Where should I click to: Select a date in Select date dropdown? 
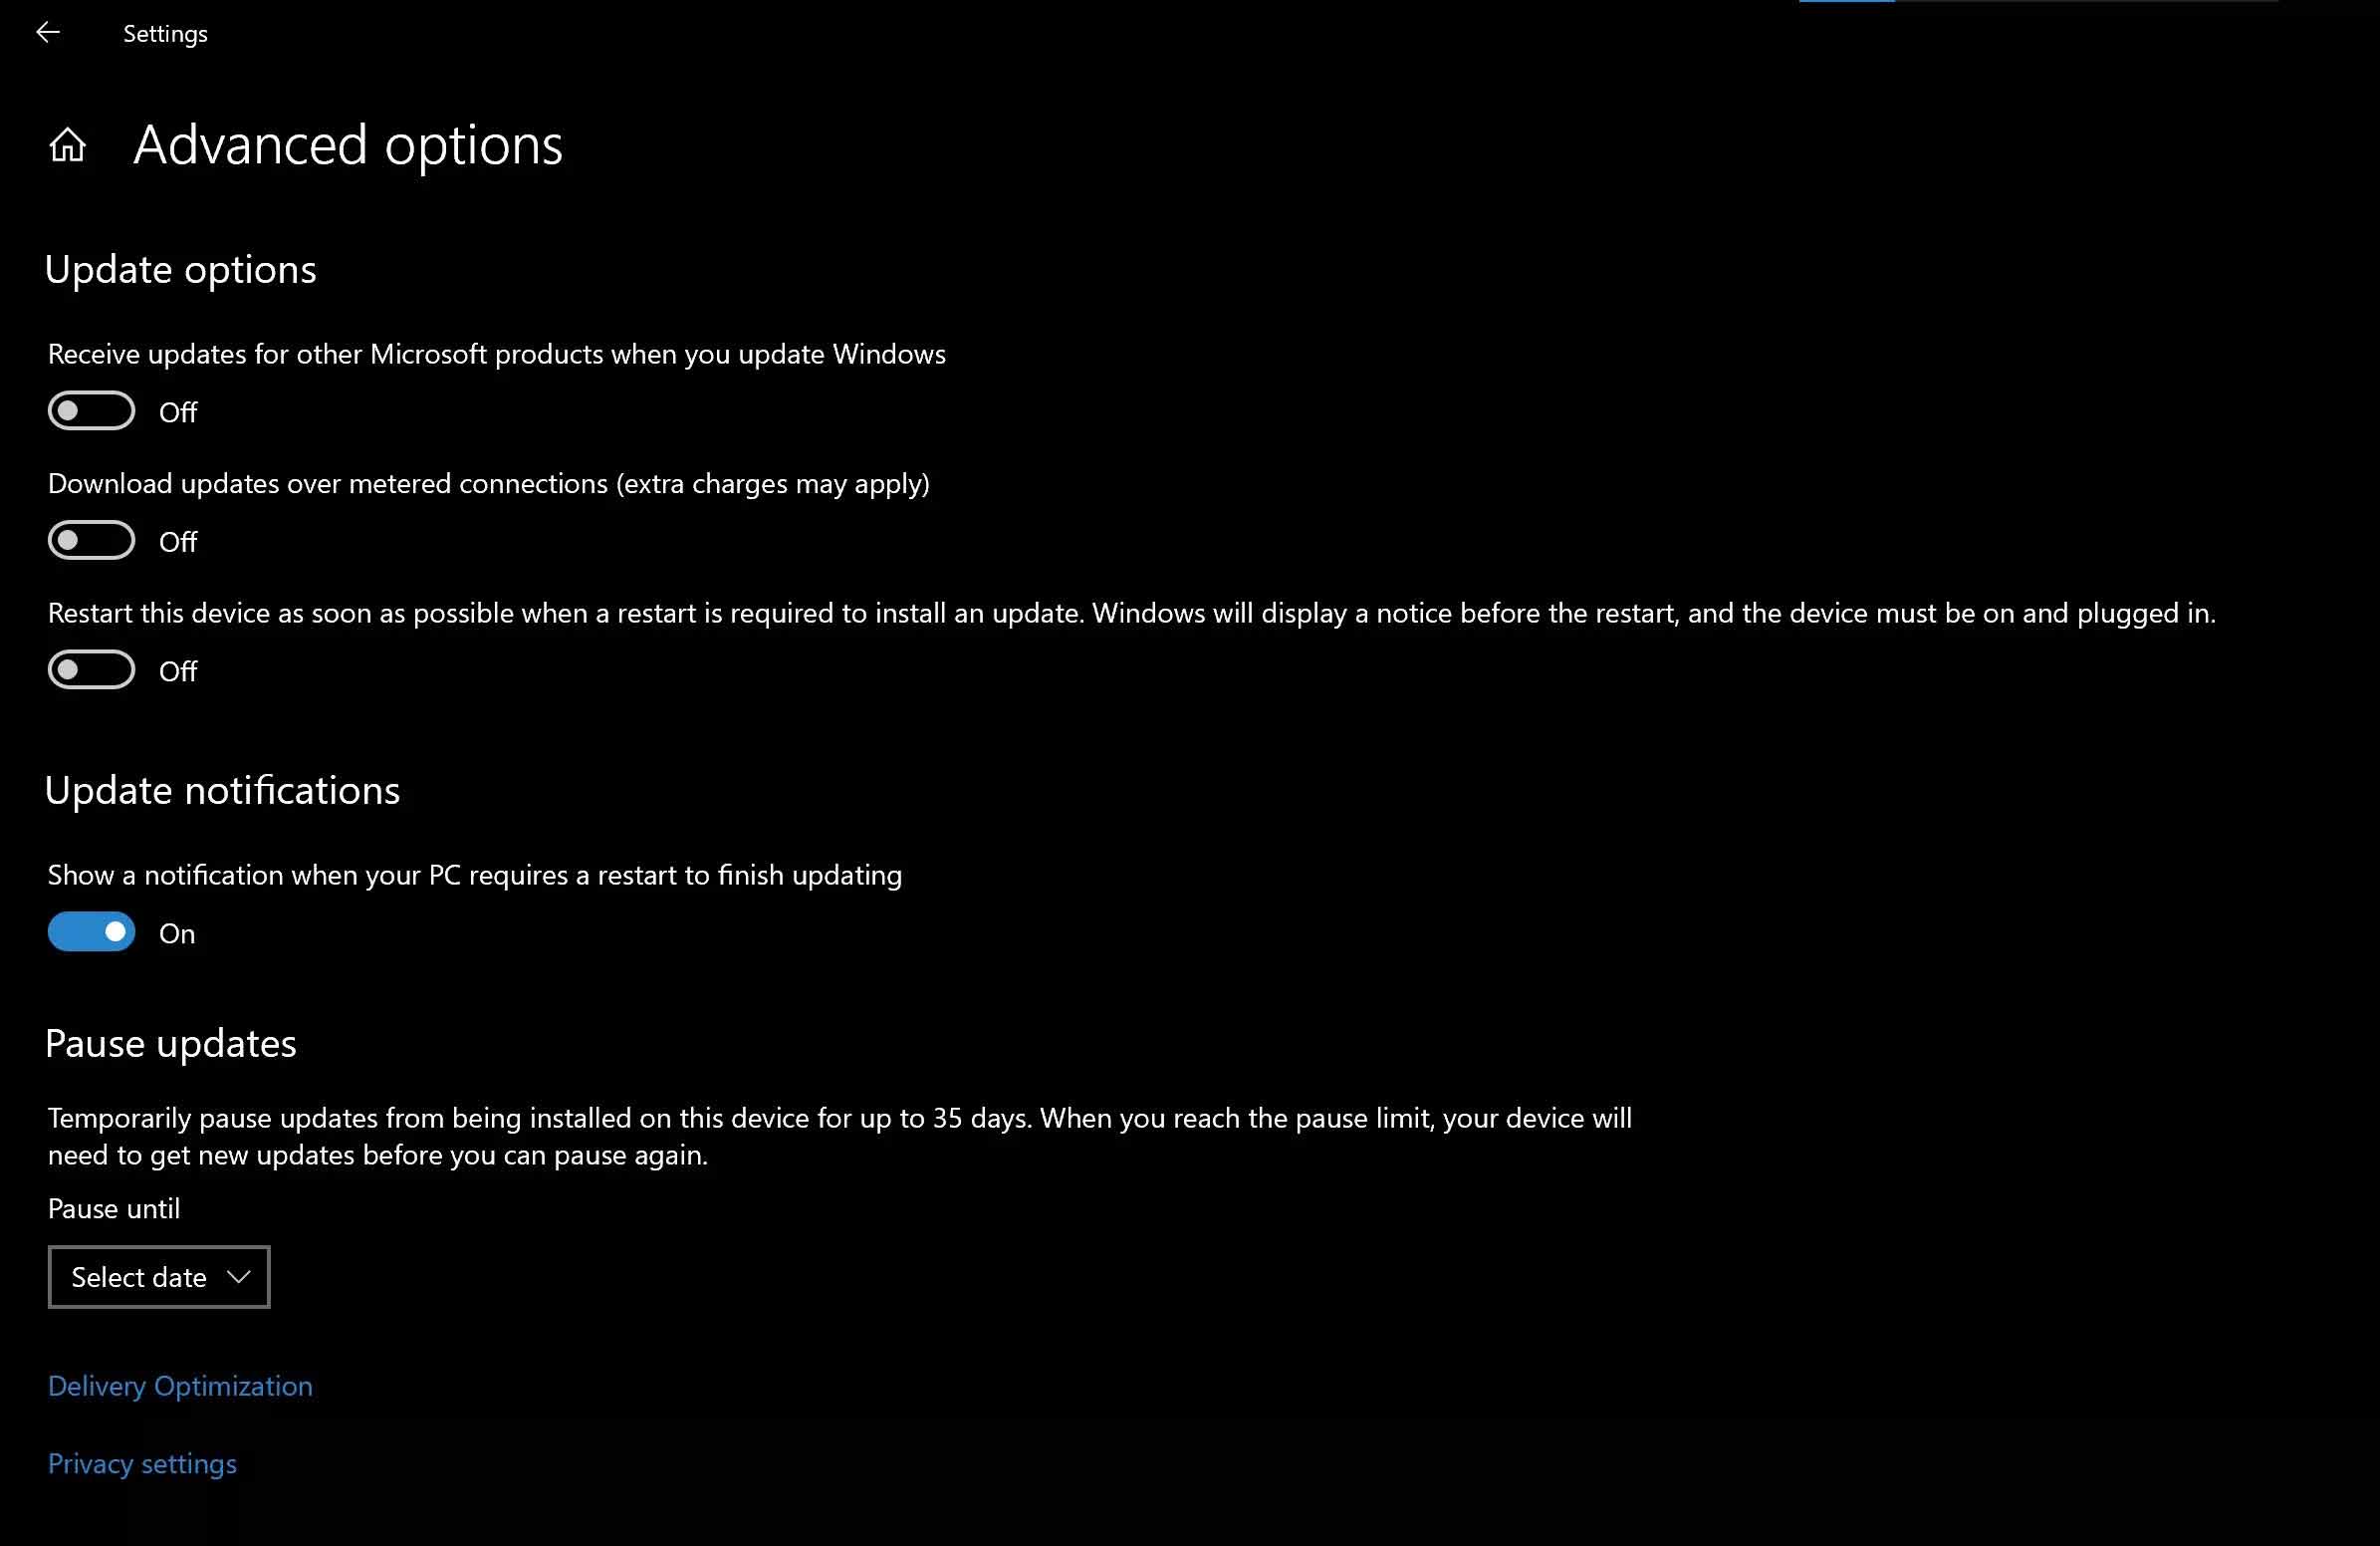pyautogui.click(x=159, y=1275)
